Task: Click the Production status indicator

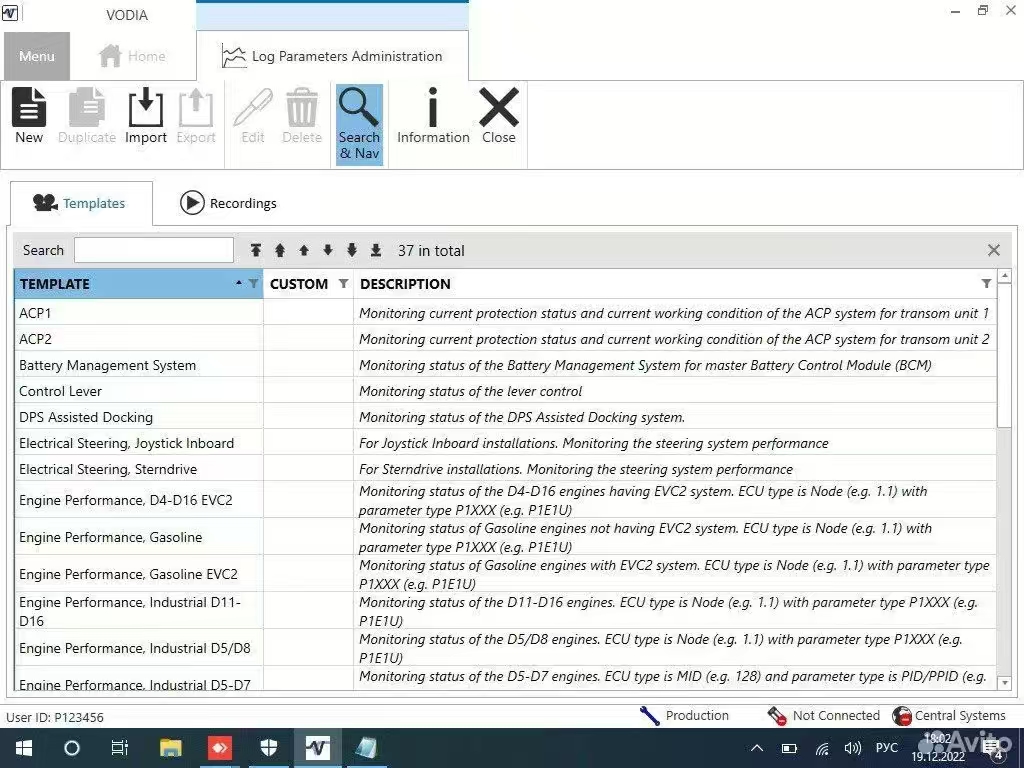Action: (x=684, y=716)
